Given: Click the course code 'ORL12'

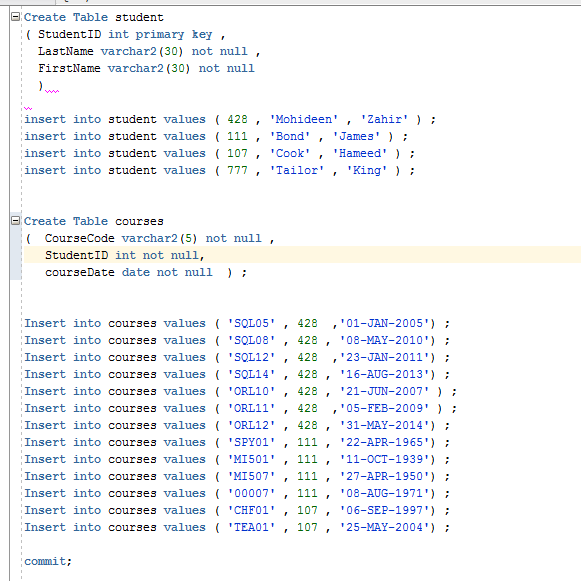Looking at the screenshot, I should tap(251, 425).
